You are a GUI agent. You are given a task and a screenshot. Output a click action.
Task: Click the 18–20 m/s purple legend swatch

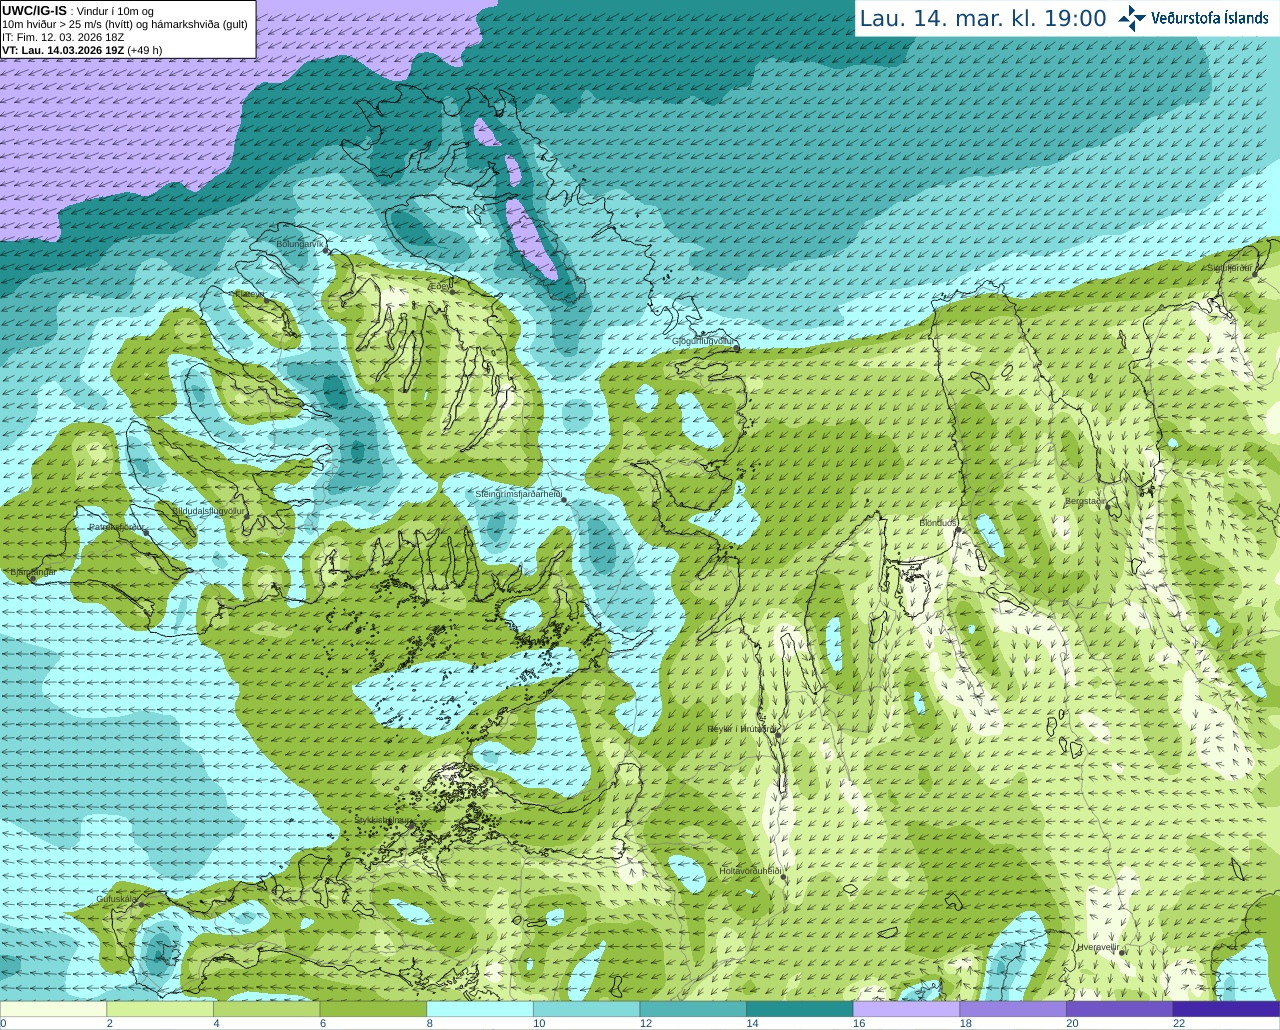coord(1013,1009)
